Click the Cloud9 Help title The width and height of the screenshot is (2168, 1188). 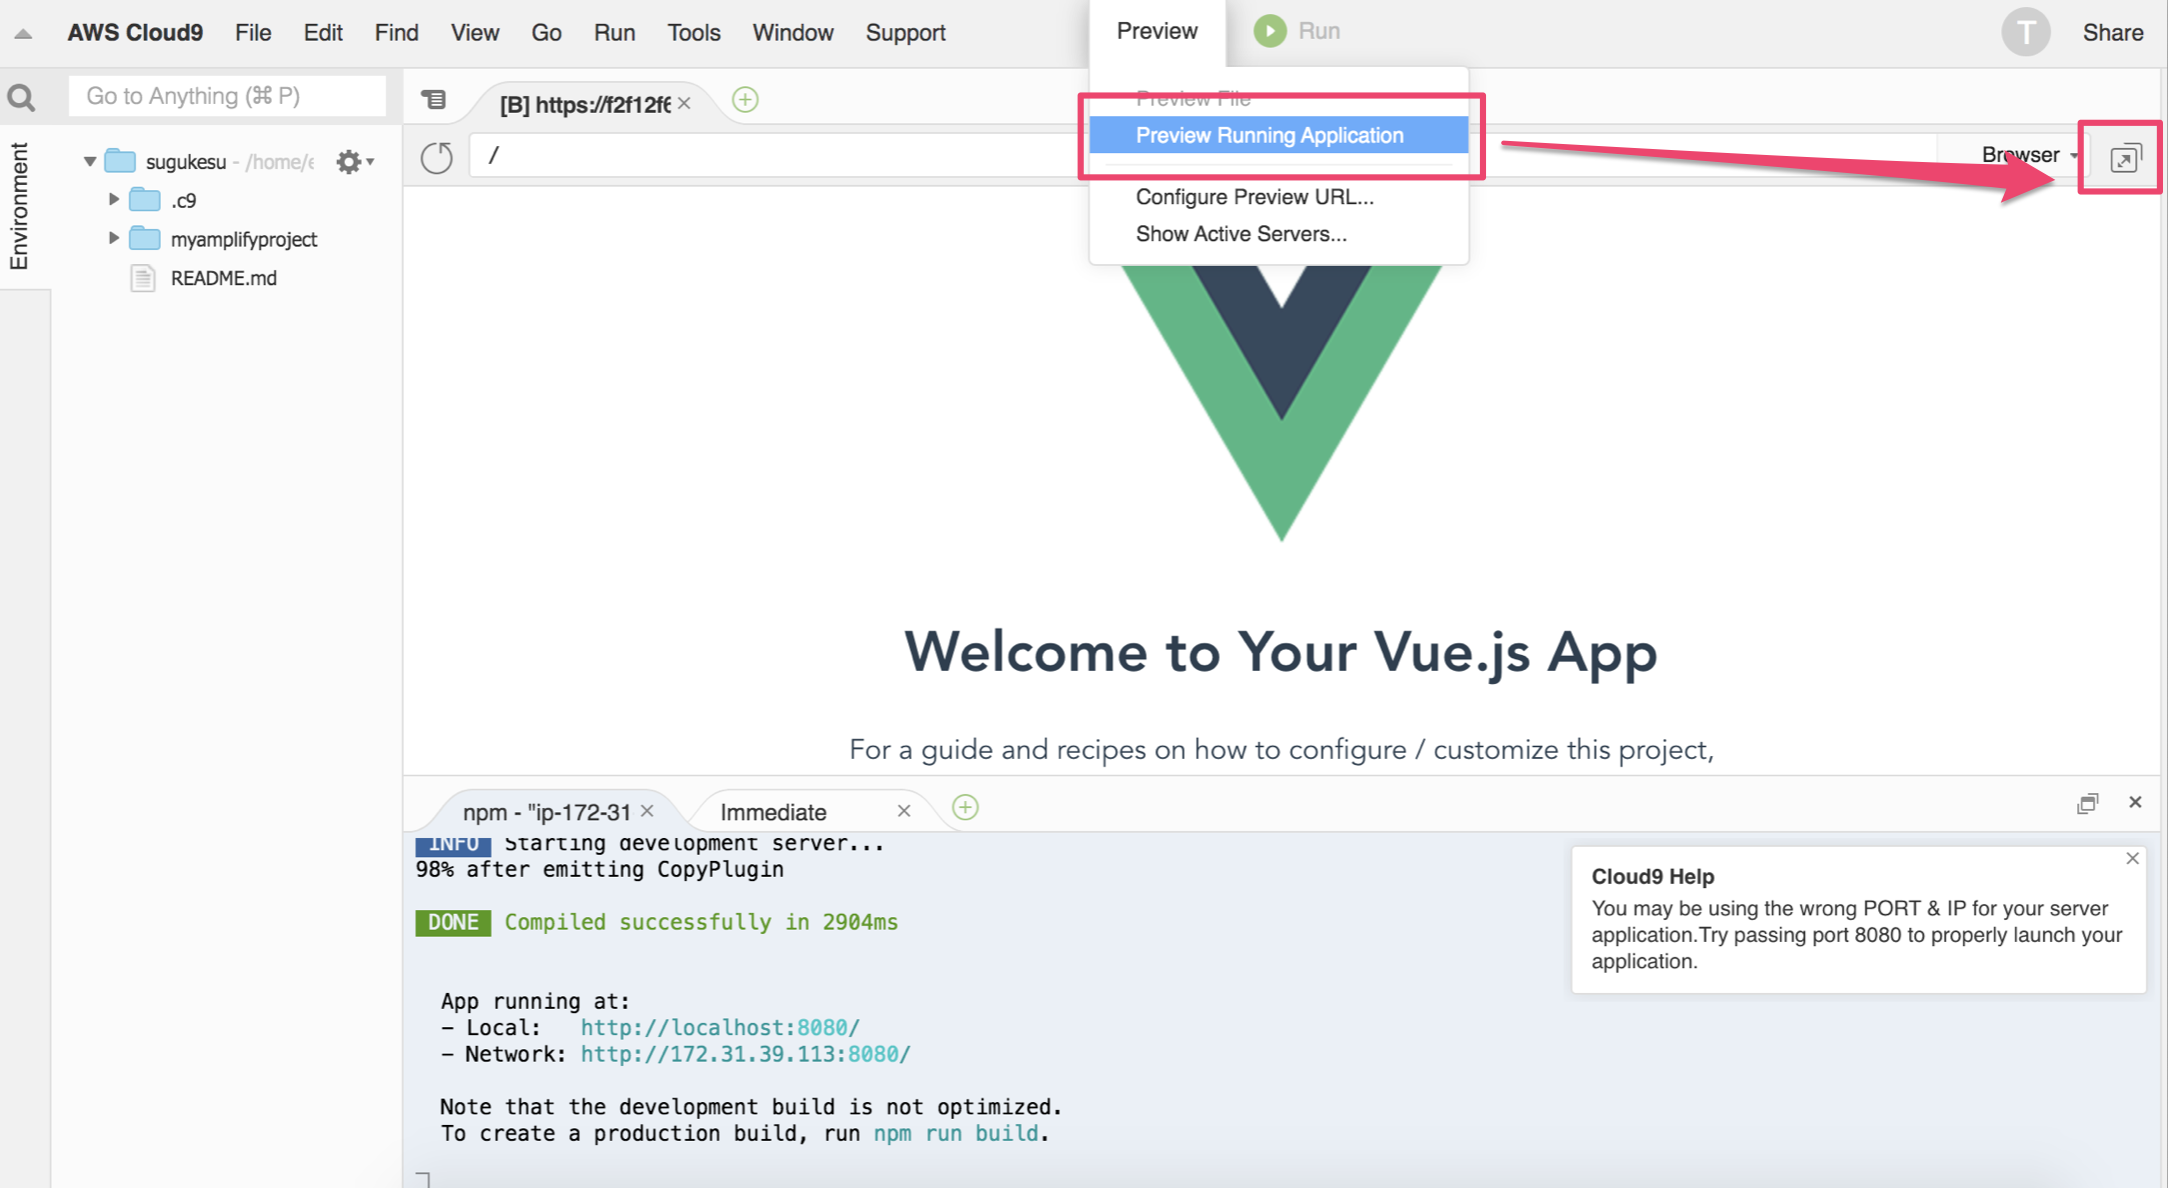[x=1653, y=876]
